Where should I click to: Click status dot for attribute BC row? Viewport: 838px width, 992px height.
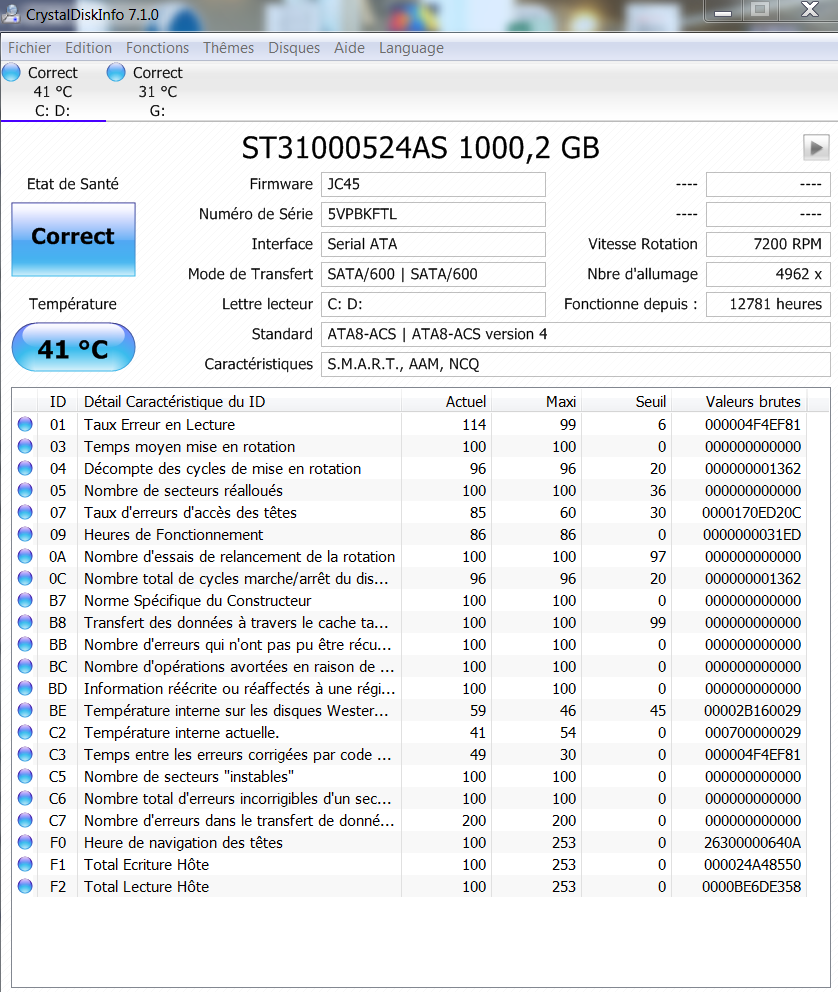[25, 666]
